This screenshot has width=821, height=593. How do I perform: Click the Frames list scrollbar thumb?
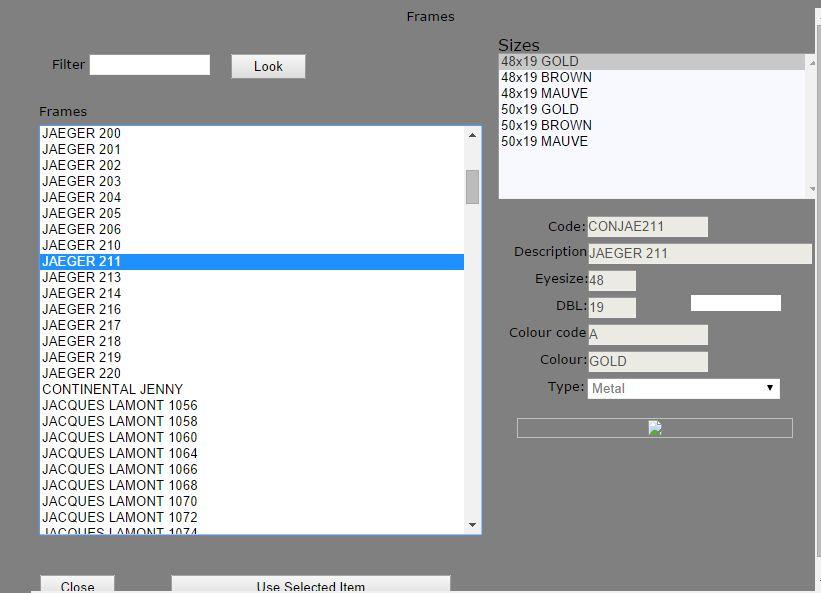coord(472,186)
